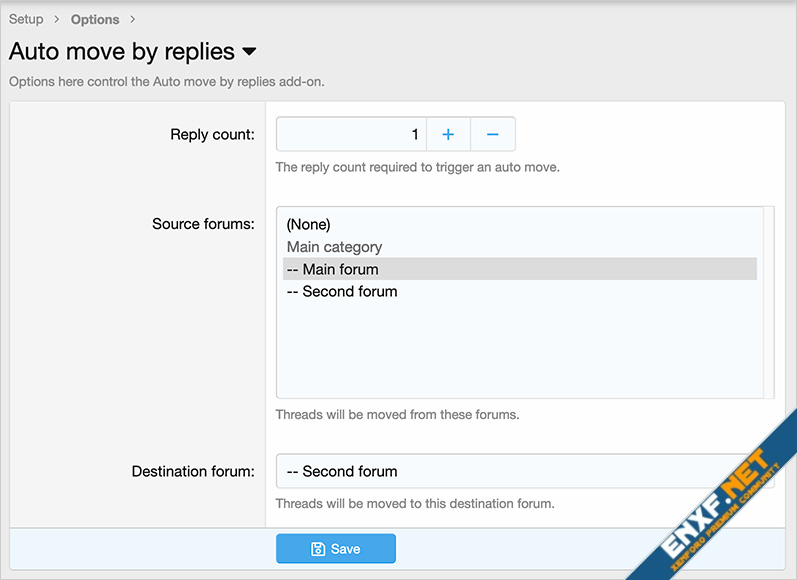Click the Source forums label
The image size is (797, 580).
coord(203,224)
